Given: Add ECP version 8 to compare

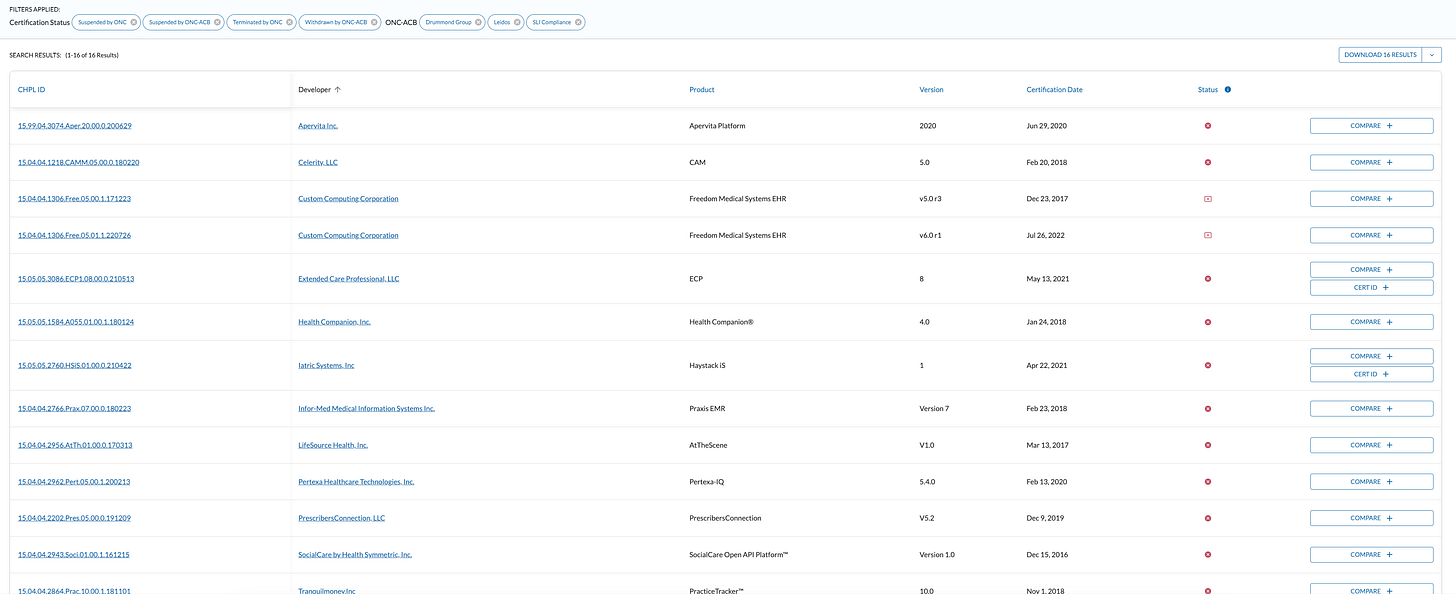Looking at the screenshot, I should coord(1371,270).
